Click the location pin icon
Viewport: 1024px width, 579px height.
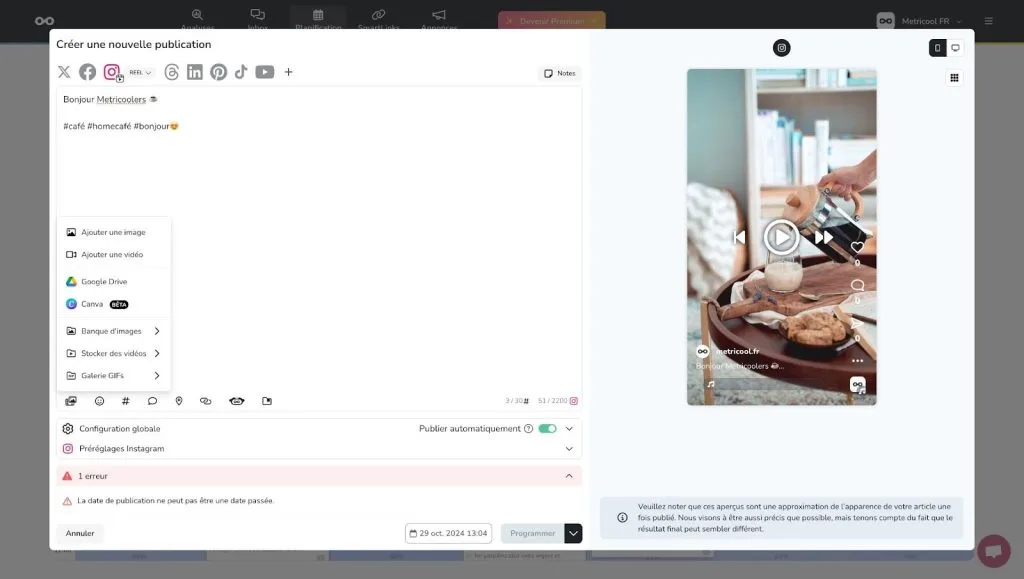point(179,401)
